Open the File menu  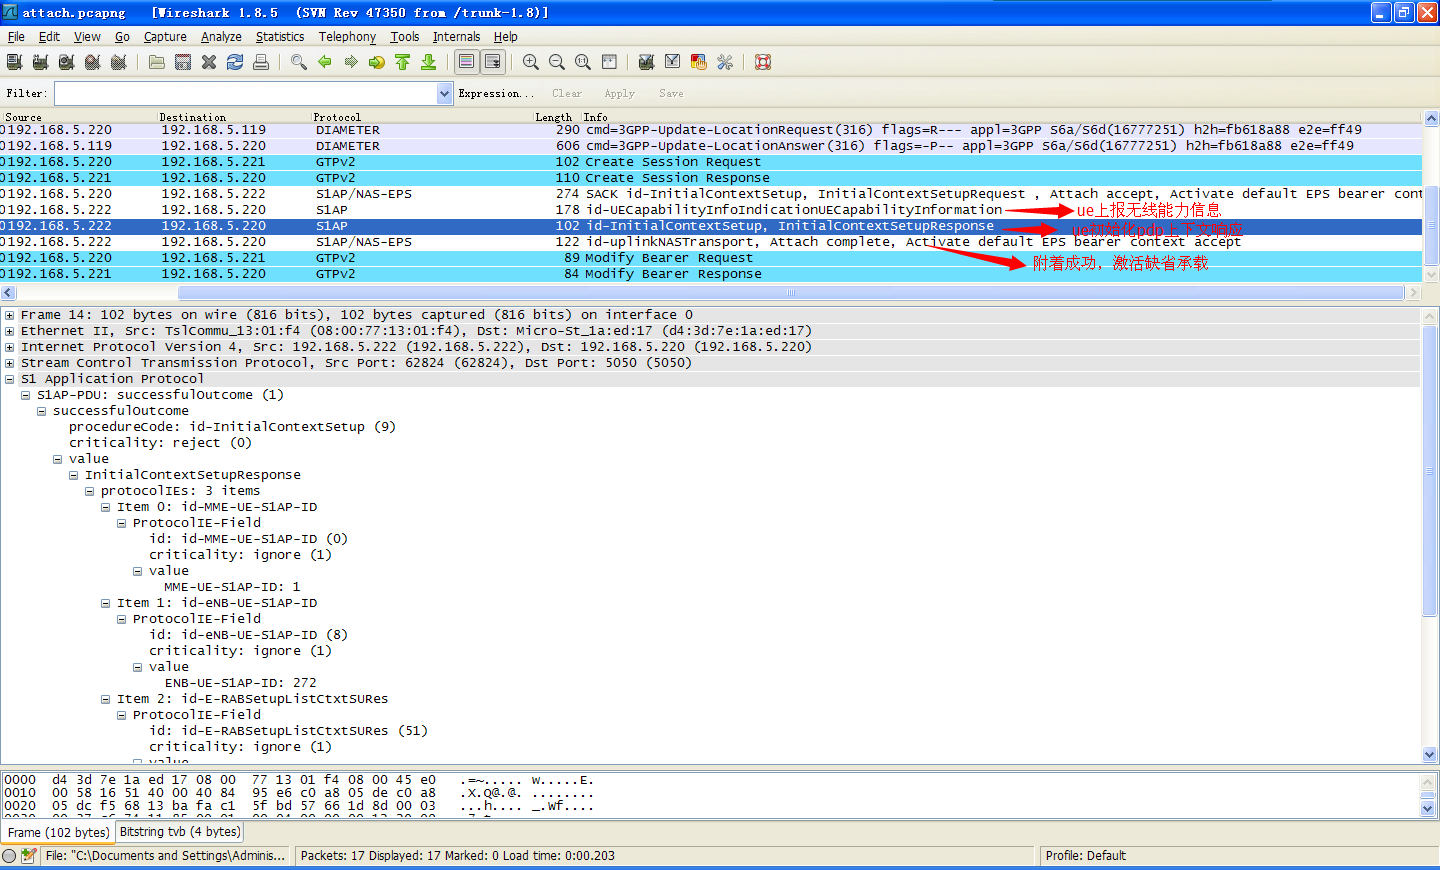click(16, 37)
